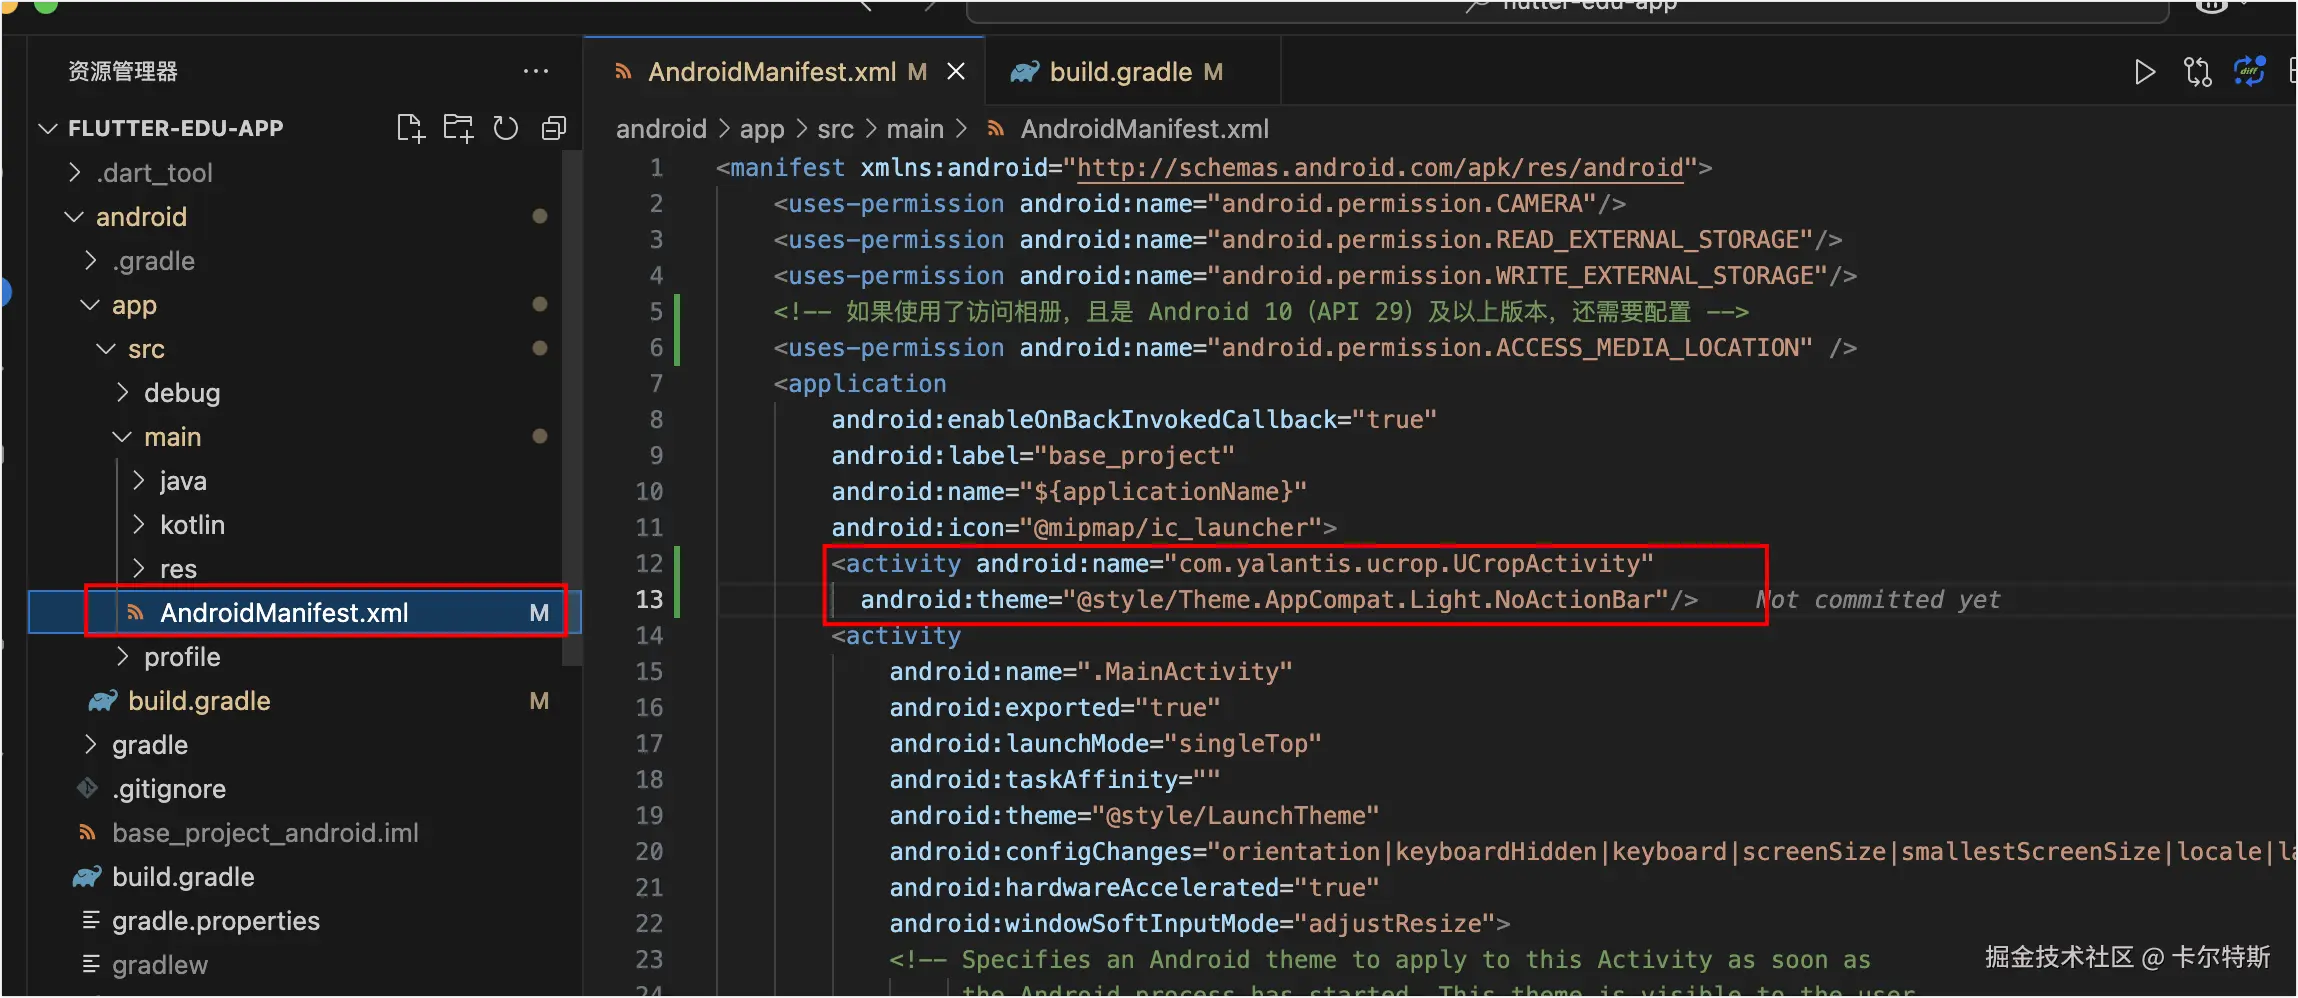Collapse the app folder
This screenshot has height=998, width=2298.
tap(89, 304)
